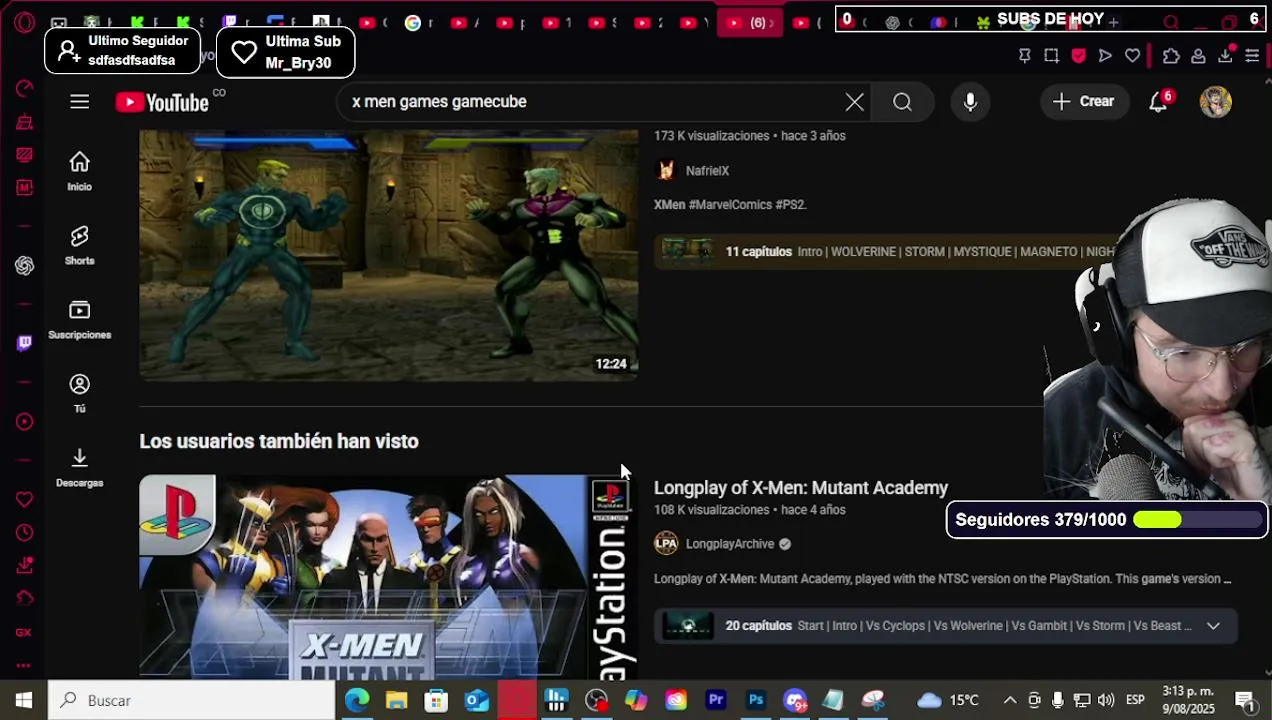Show hidden system tray icons chevron

point(1010,700)
